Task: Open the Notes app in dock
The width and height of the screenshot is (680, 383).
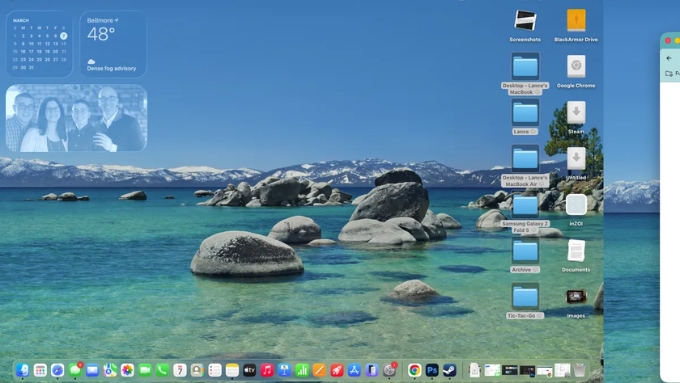Action: (x=232, y=370)
